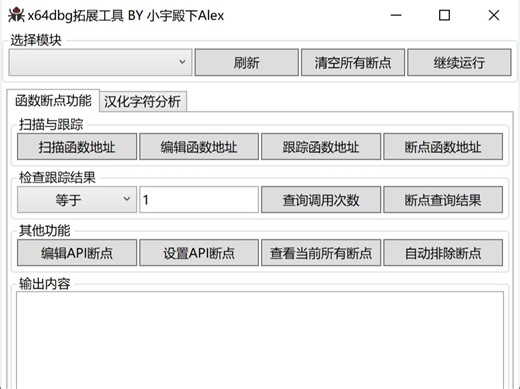Focus the call count field showing 1
Image resolution: width=520 pixels, height=389 pixels.
click(199, 200)
